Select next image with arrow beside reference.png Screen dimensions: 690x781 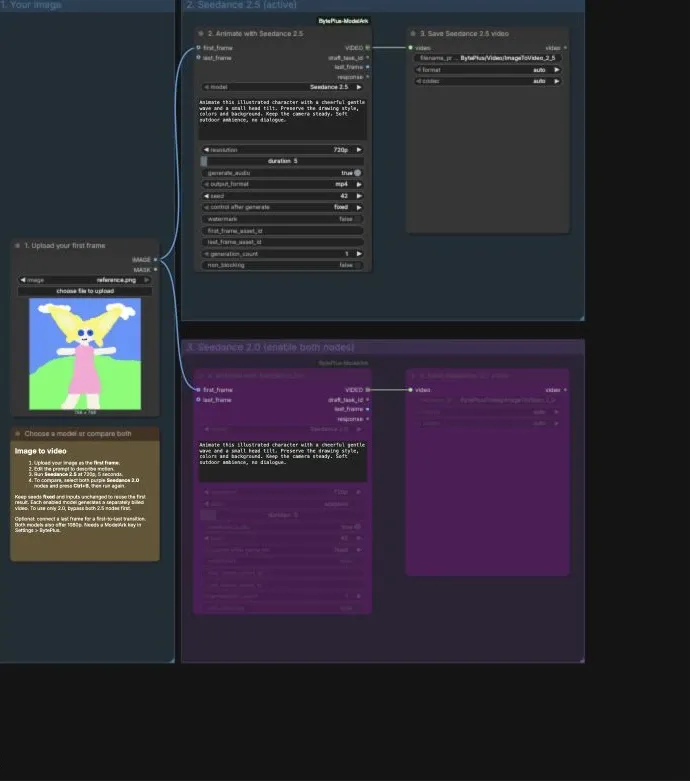click(x=146, y=280)
